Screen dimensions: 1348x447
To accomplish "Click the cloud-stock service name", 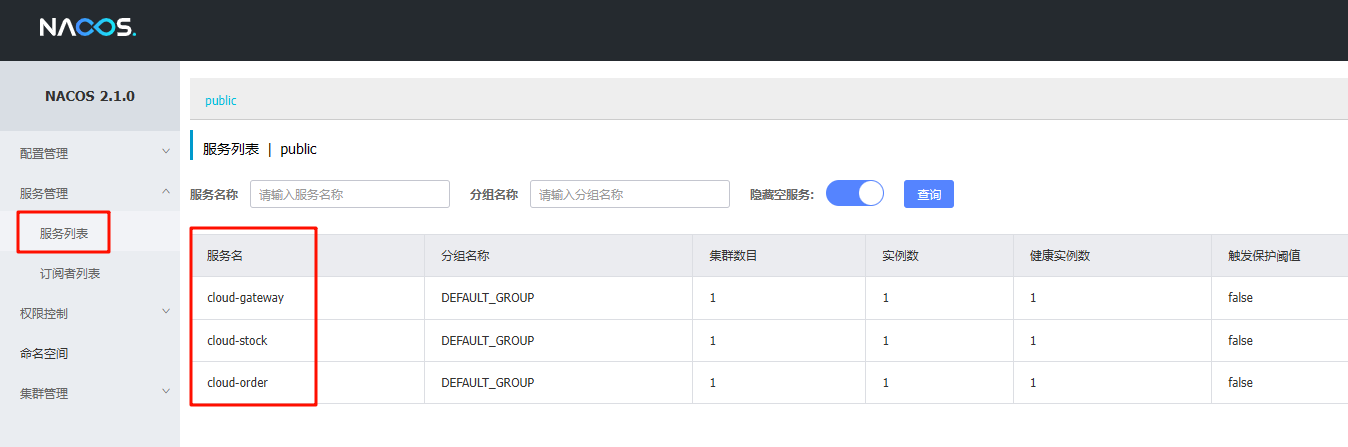I will click(x=237, y=340).
